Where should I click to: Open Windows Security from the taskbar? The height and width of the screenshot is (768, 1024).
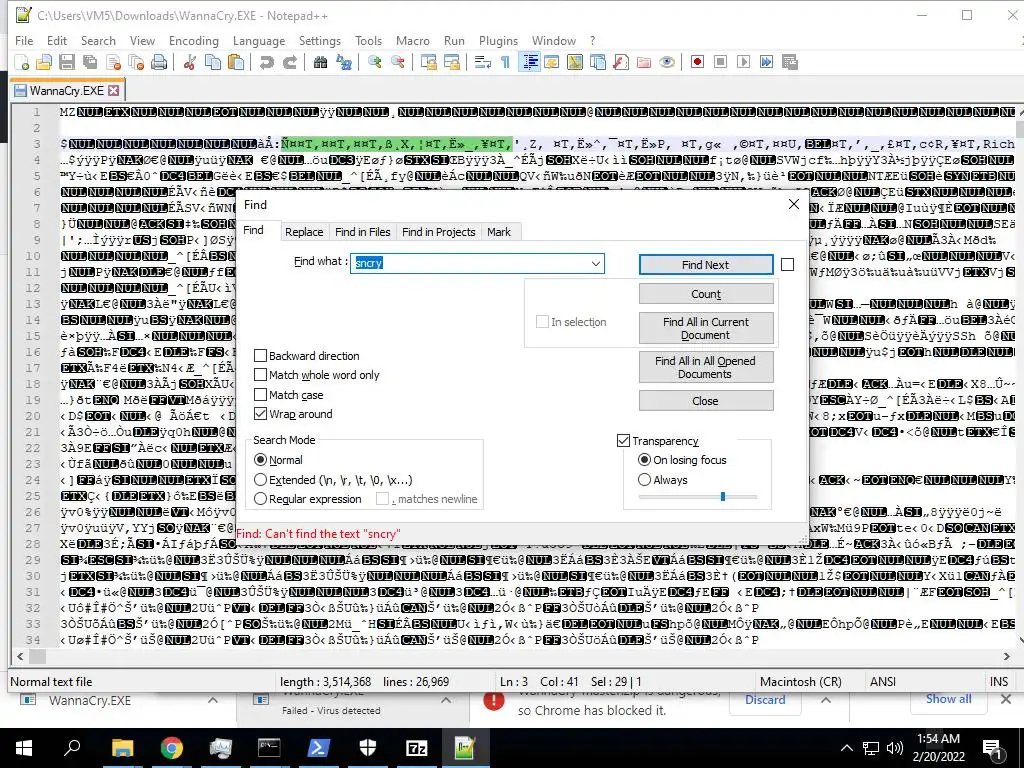click(x=368, y=748)
